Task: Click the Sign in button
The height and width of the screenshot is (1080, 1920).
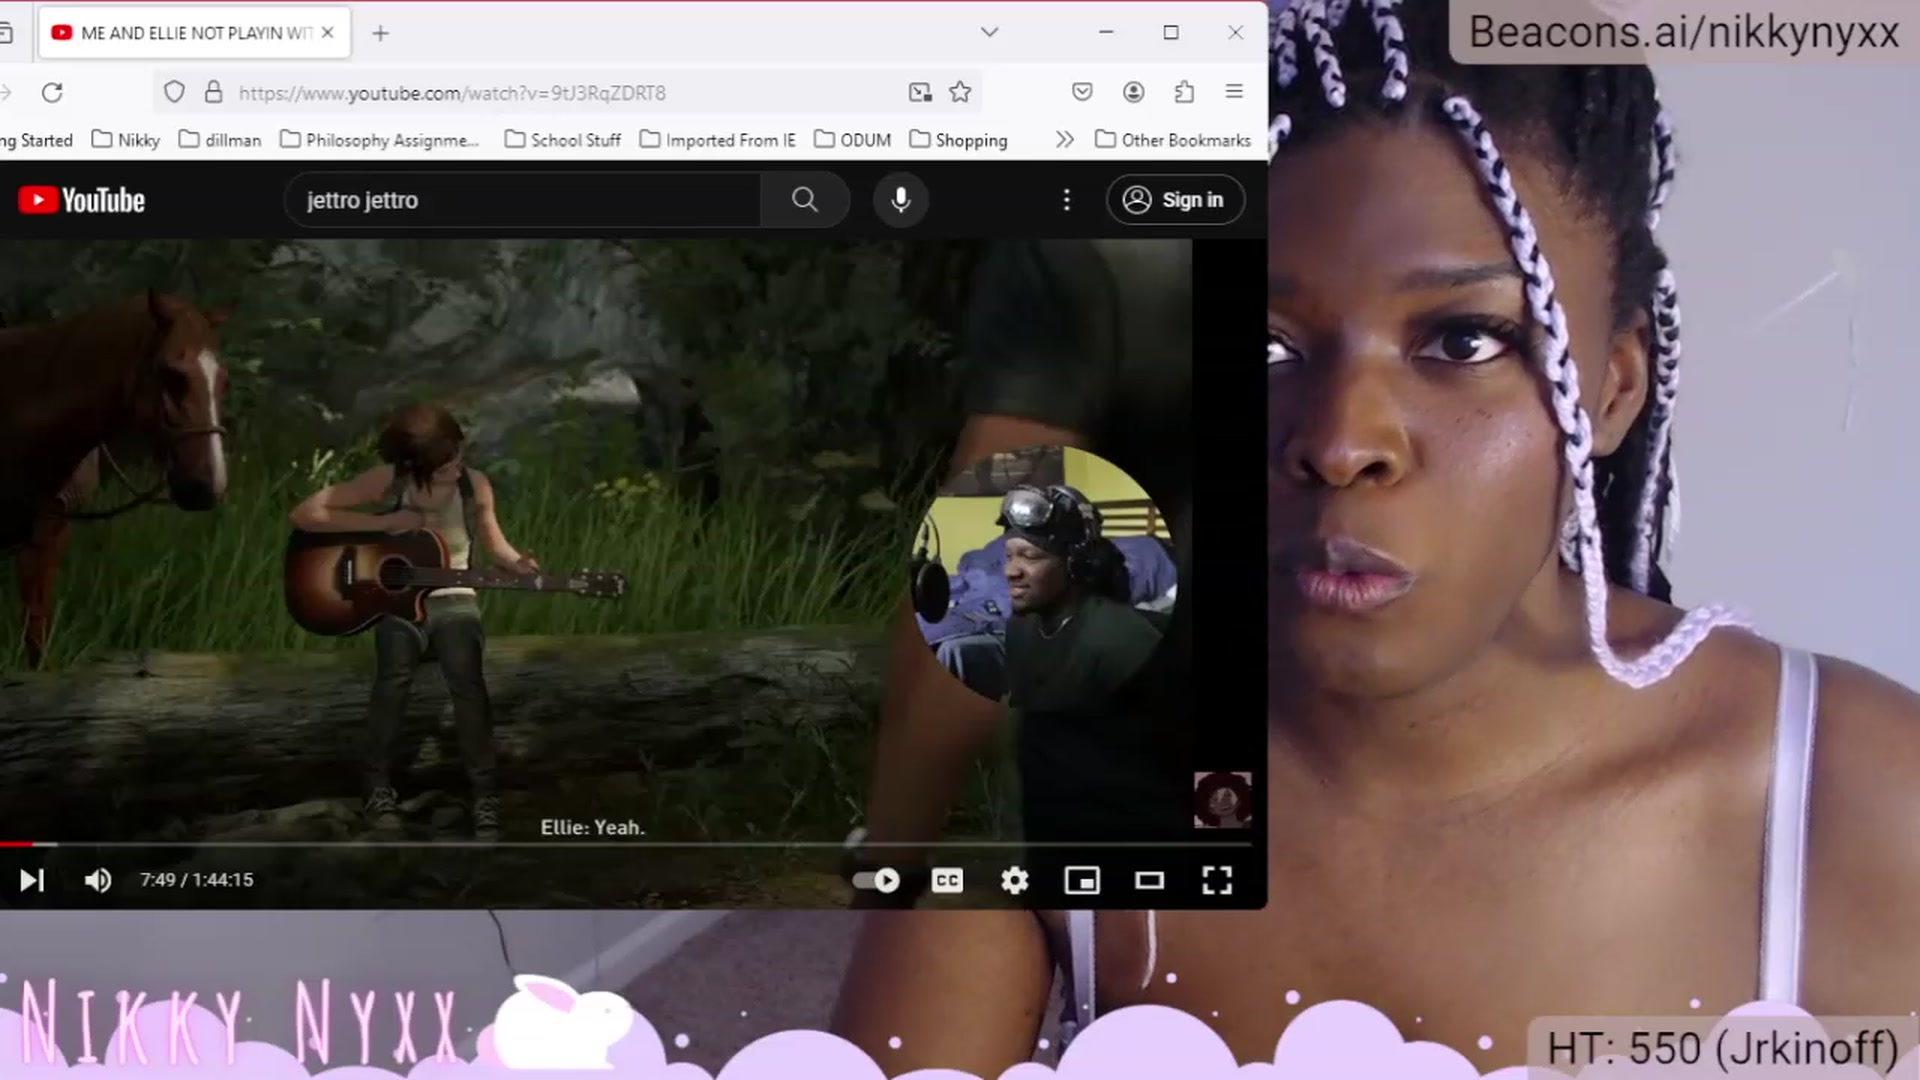Action: pyautogui.click(x=1175, y=200)
